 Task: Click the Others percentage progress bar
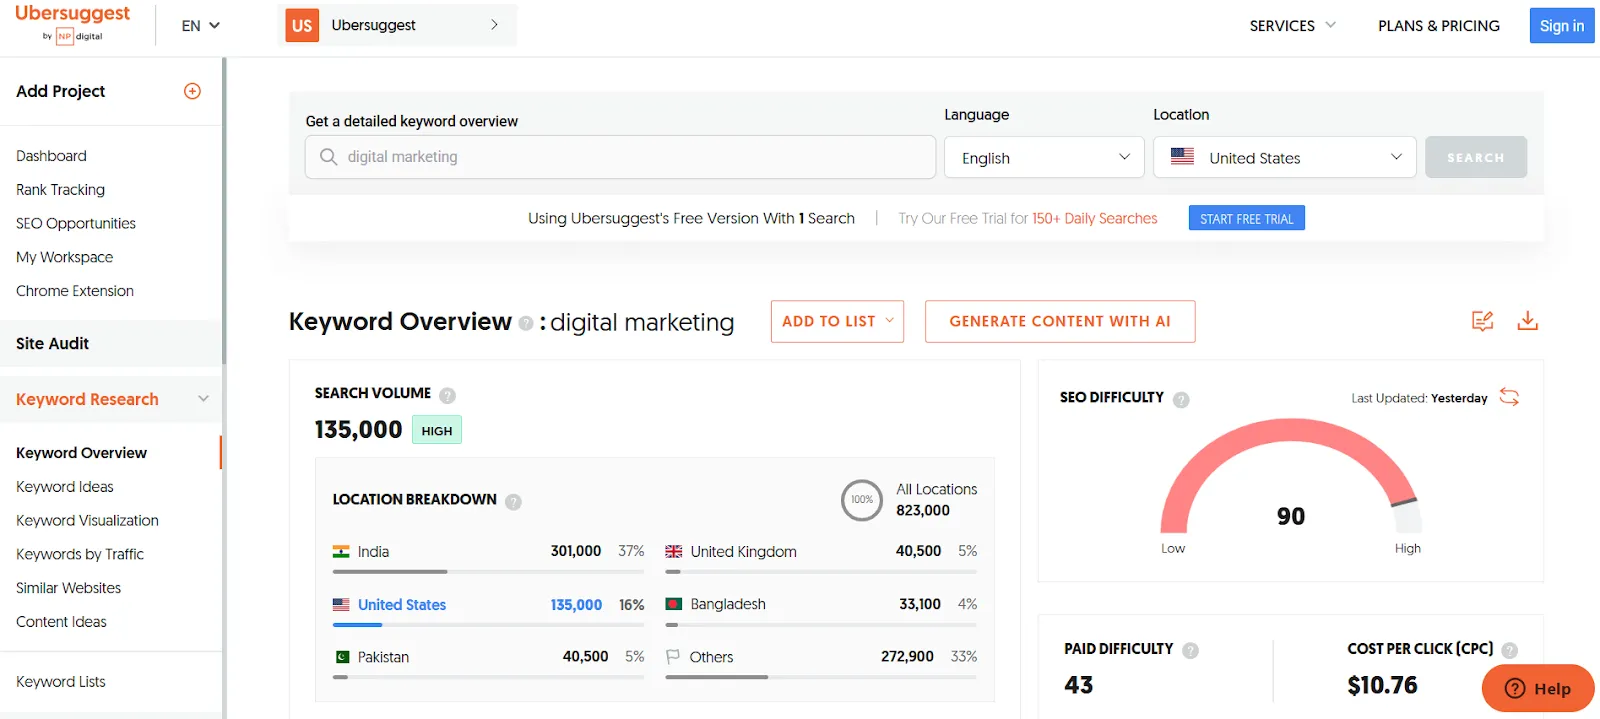(821, 677)
